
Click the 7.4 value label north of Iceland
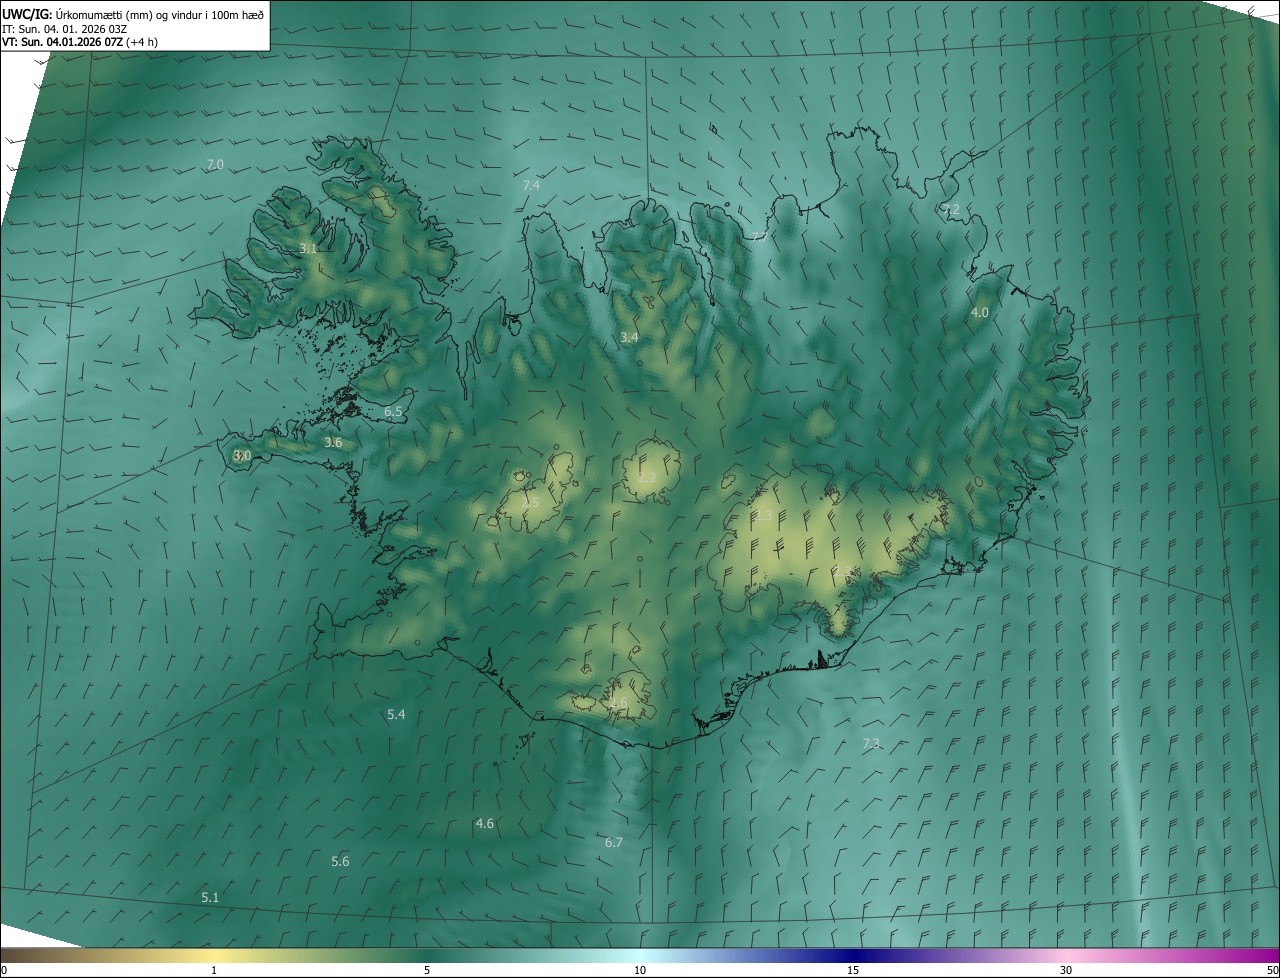pos(531,185)
